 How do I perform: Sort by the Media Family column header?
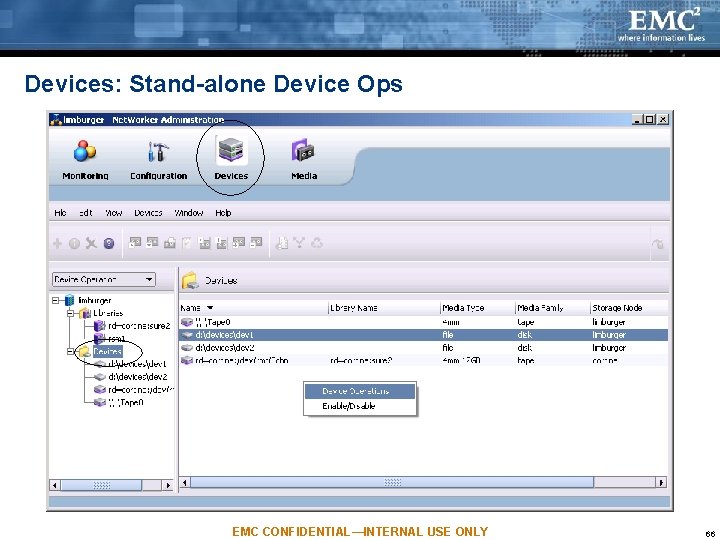pos(553,308)
